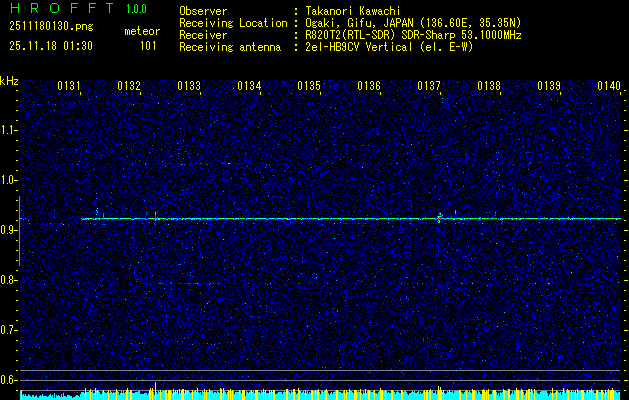The width and height of the screenshot is (629, 400).
Task: Click the 0.7 kHz frequency label
Action: [8, 330]
